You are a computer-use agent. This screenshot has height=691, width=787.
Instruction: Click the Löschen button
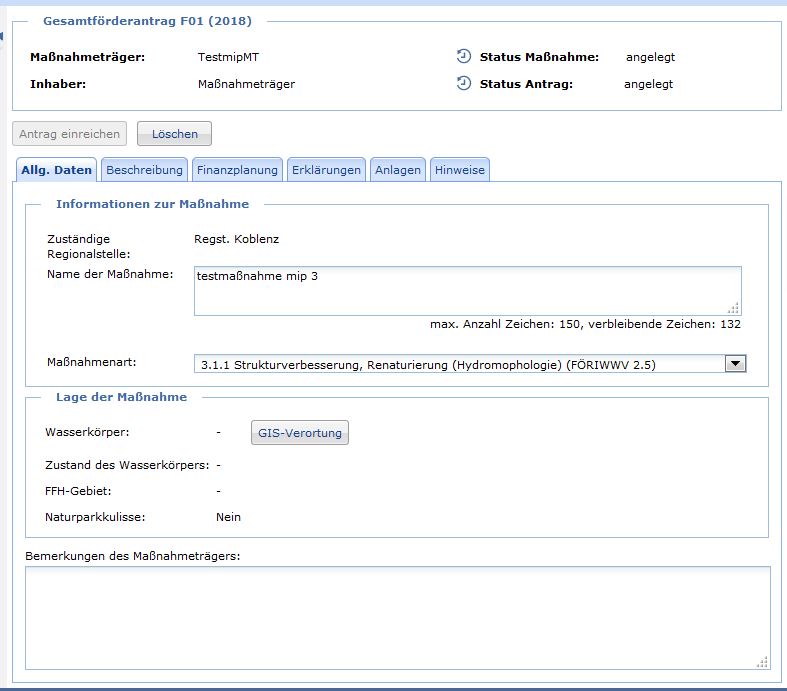click(175, 134)
